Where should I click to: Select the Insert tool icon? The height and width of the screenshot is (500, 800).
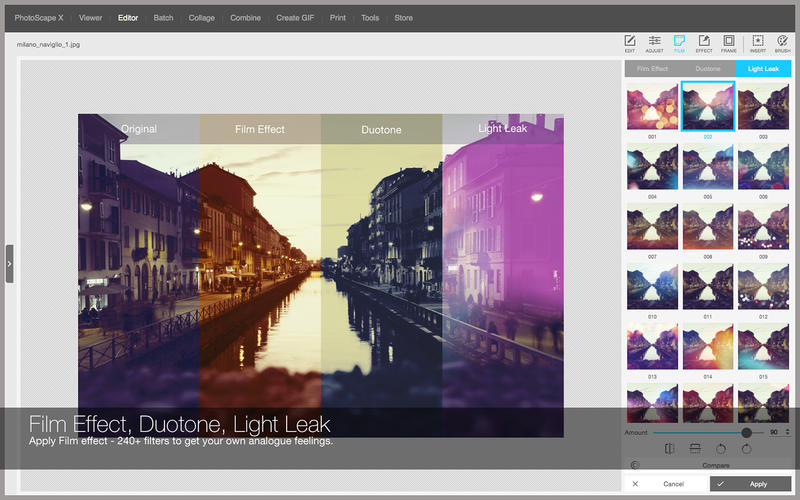tap(758, 42)
